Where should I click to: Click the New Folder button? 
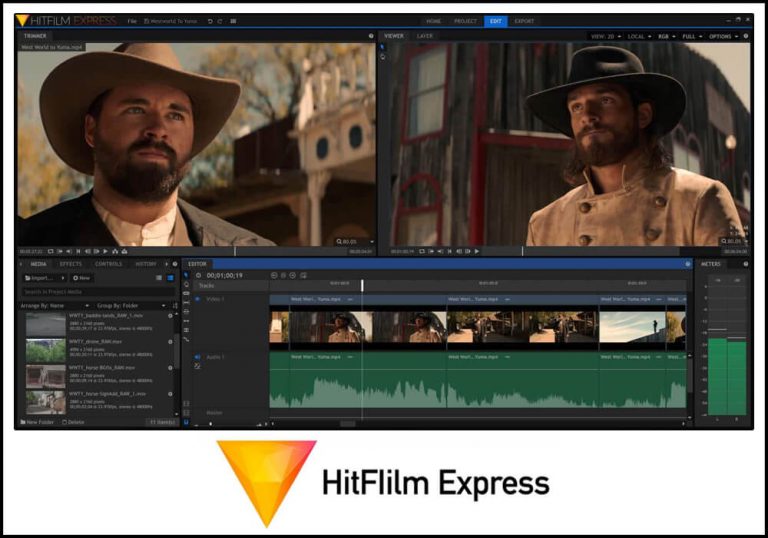click(37, 422)
